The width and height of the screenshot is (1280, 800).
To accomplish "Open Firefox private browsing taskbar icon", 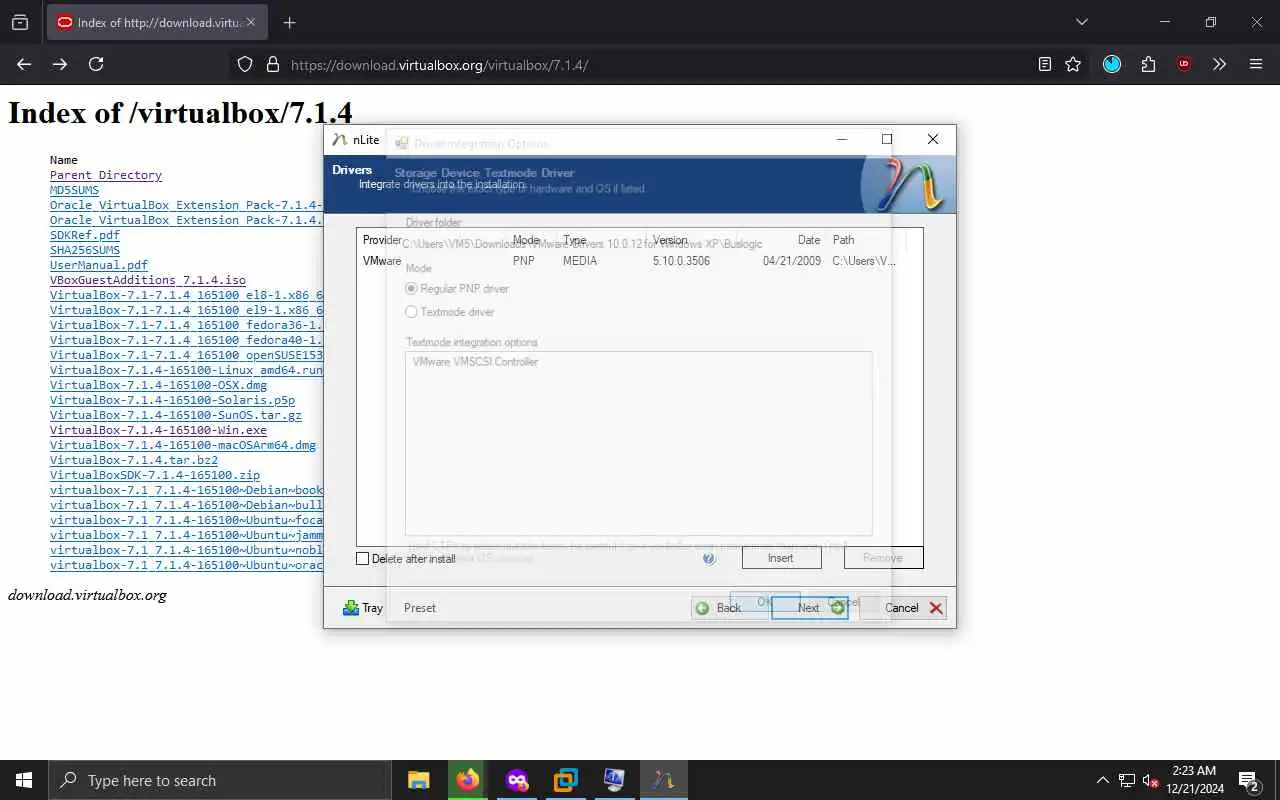I will pyautogui.click(x=517, y=780).
